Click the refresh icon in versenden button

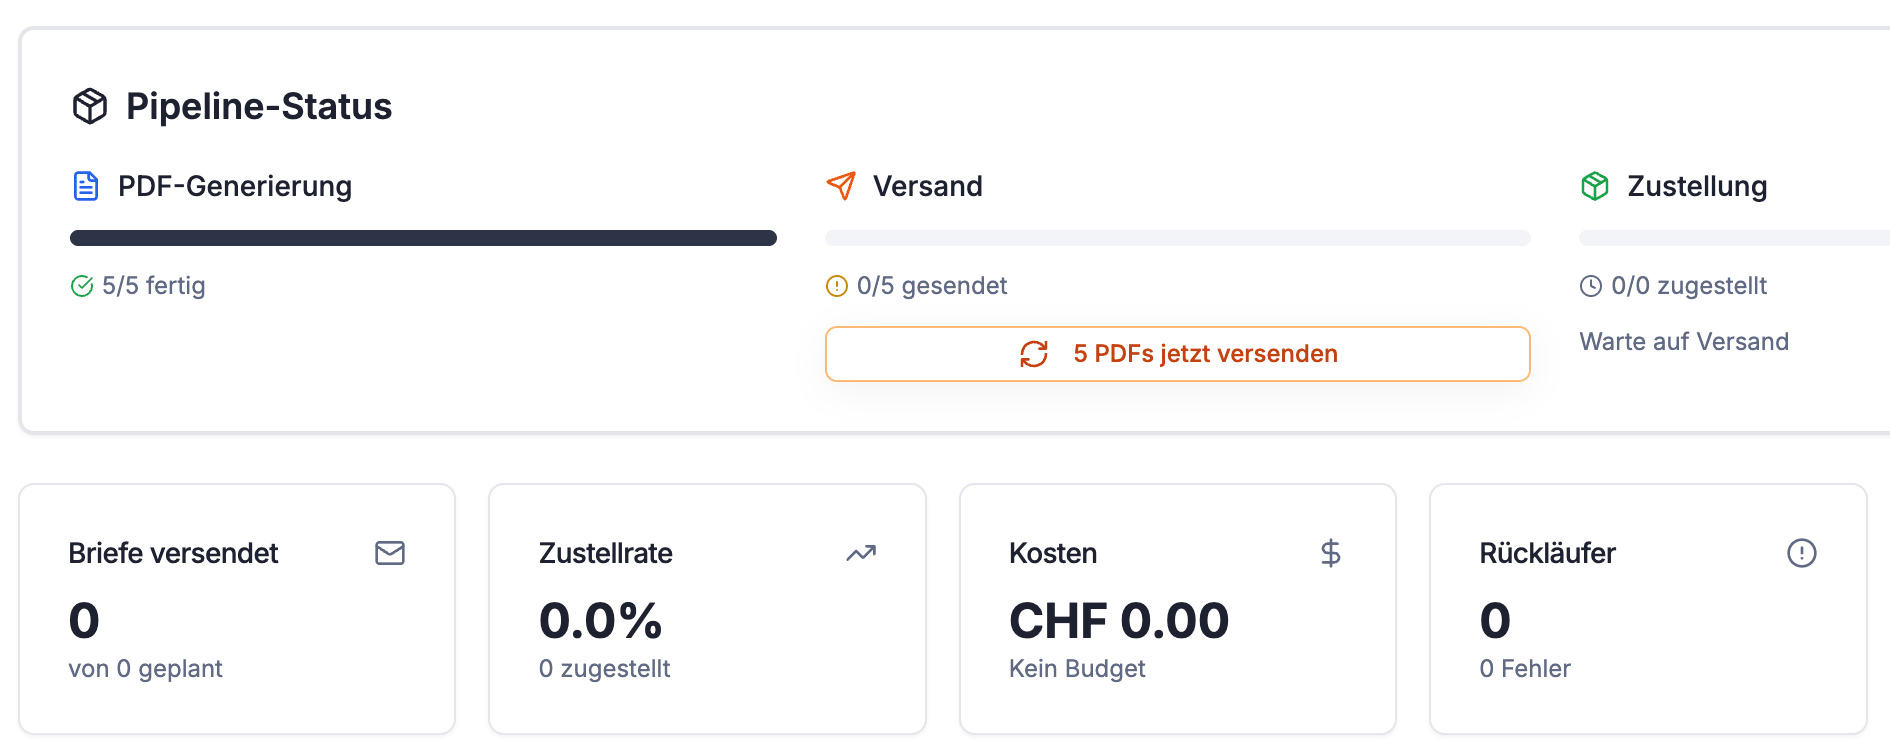1034,354
